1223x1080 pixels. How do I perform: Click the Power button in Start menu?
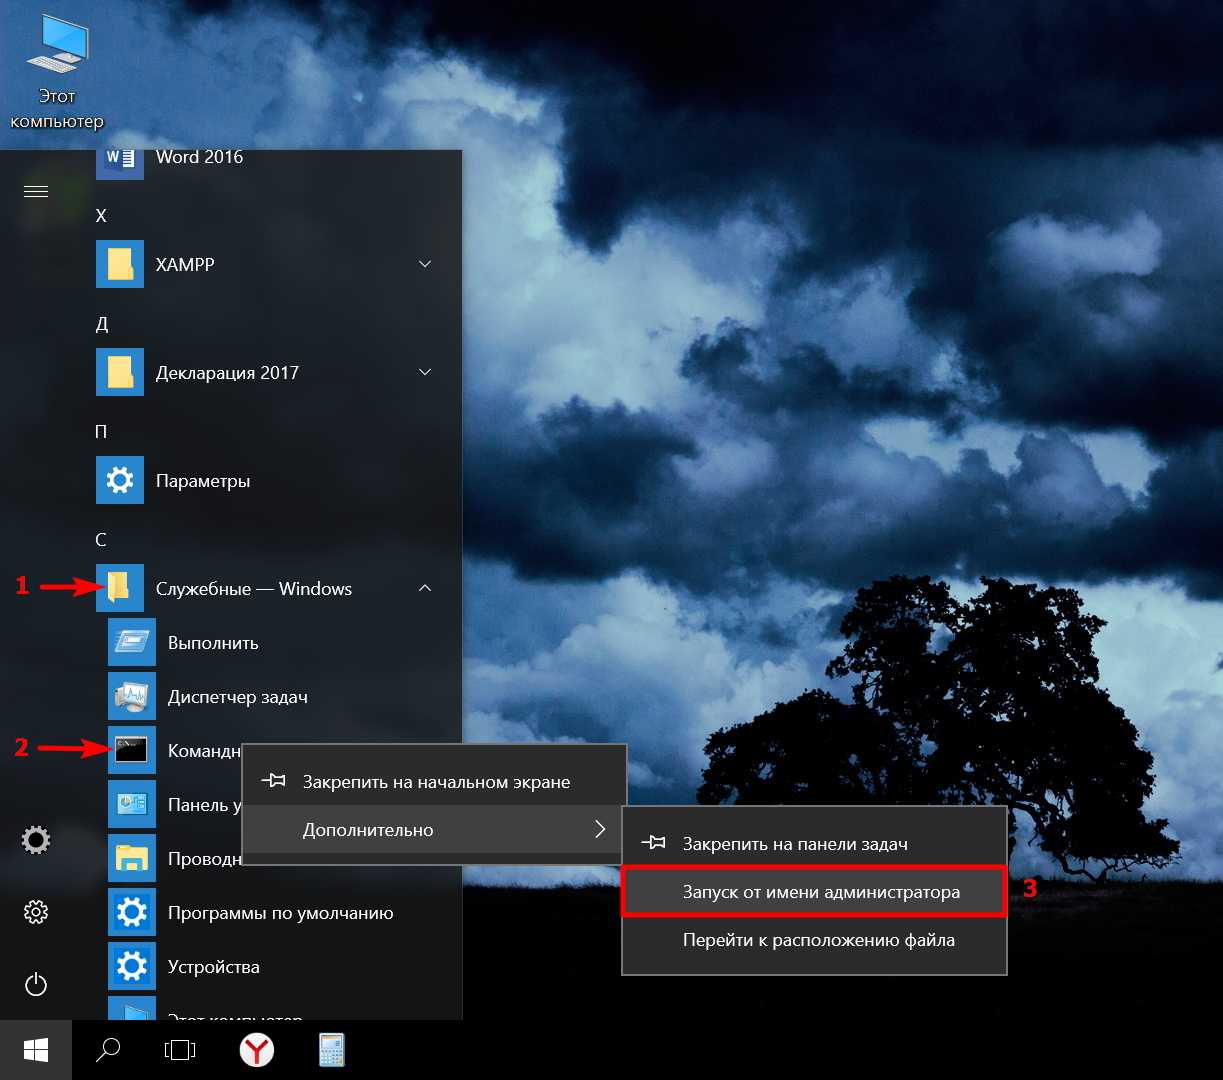click(36, 985)
